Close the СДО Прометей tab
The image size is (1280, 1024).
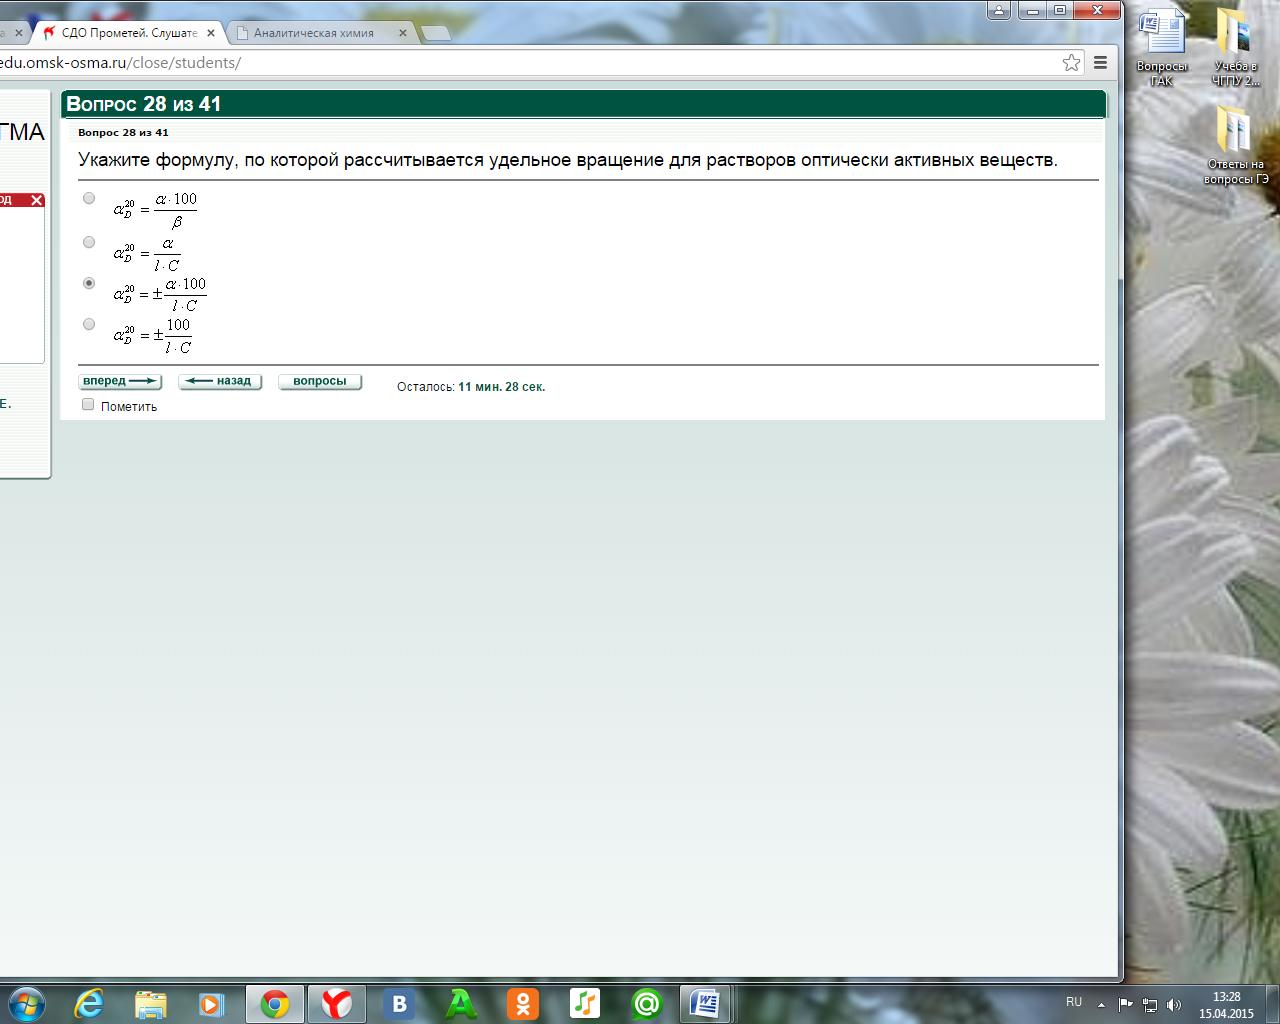click(211, 33)
